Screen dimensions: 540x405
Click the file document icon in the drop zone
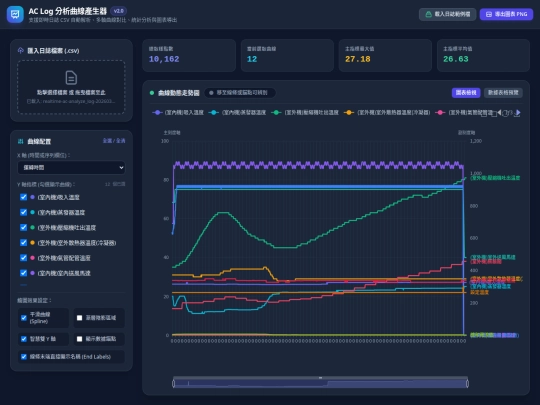click(x=71, y=77)
